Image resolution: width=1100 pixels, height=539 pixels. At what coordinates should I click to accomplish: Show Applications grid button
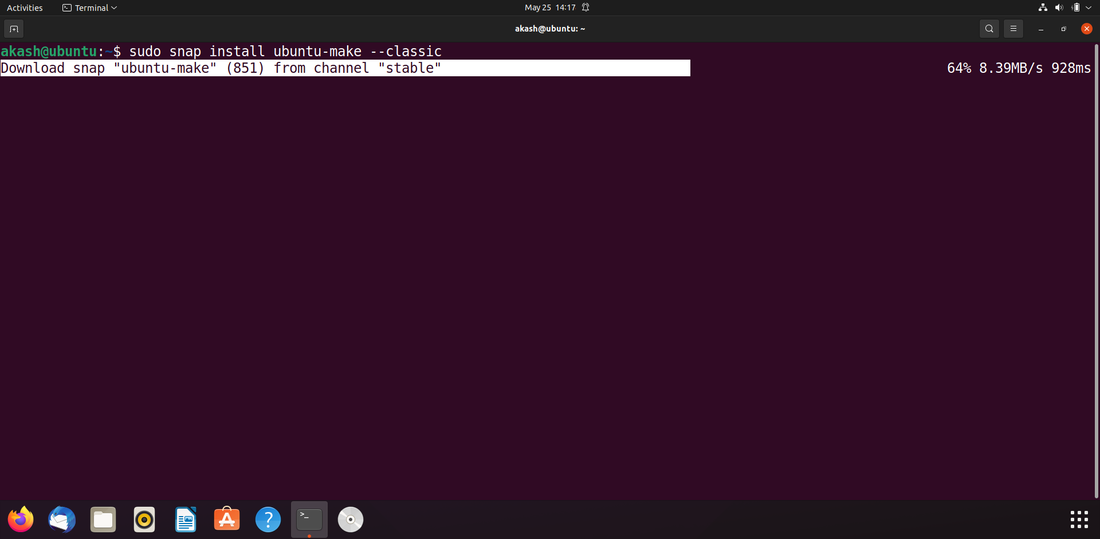[x=1079, y=519]
